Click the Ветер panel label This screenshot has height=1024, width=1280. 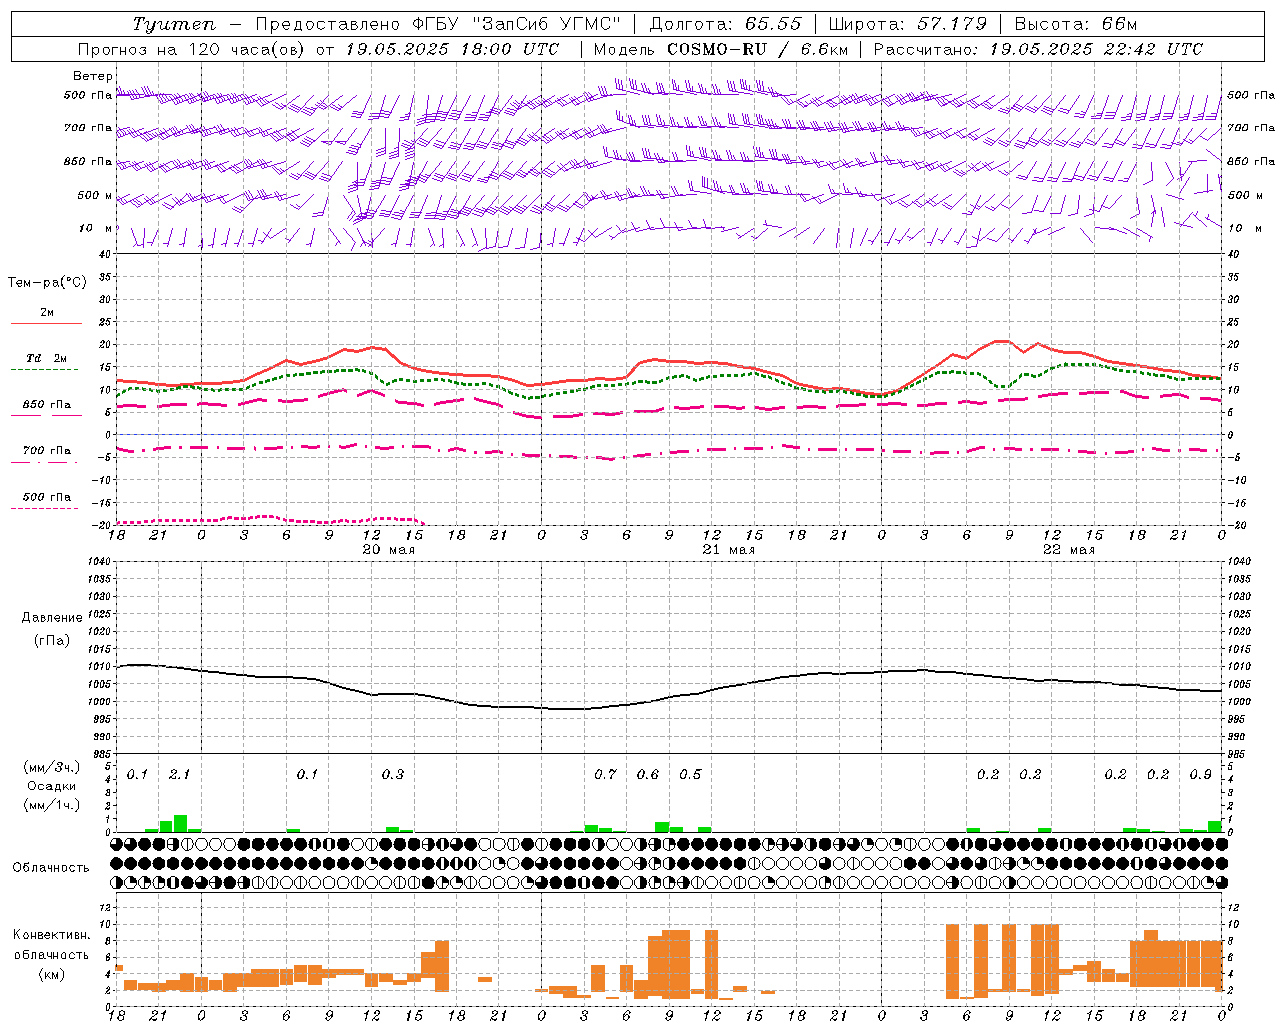point(93,76)
